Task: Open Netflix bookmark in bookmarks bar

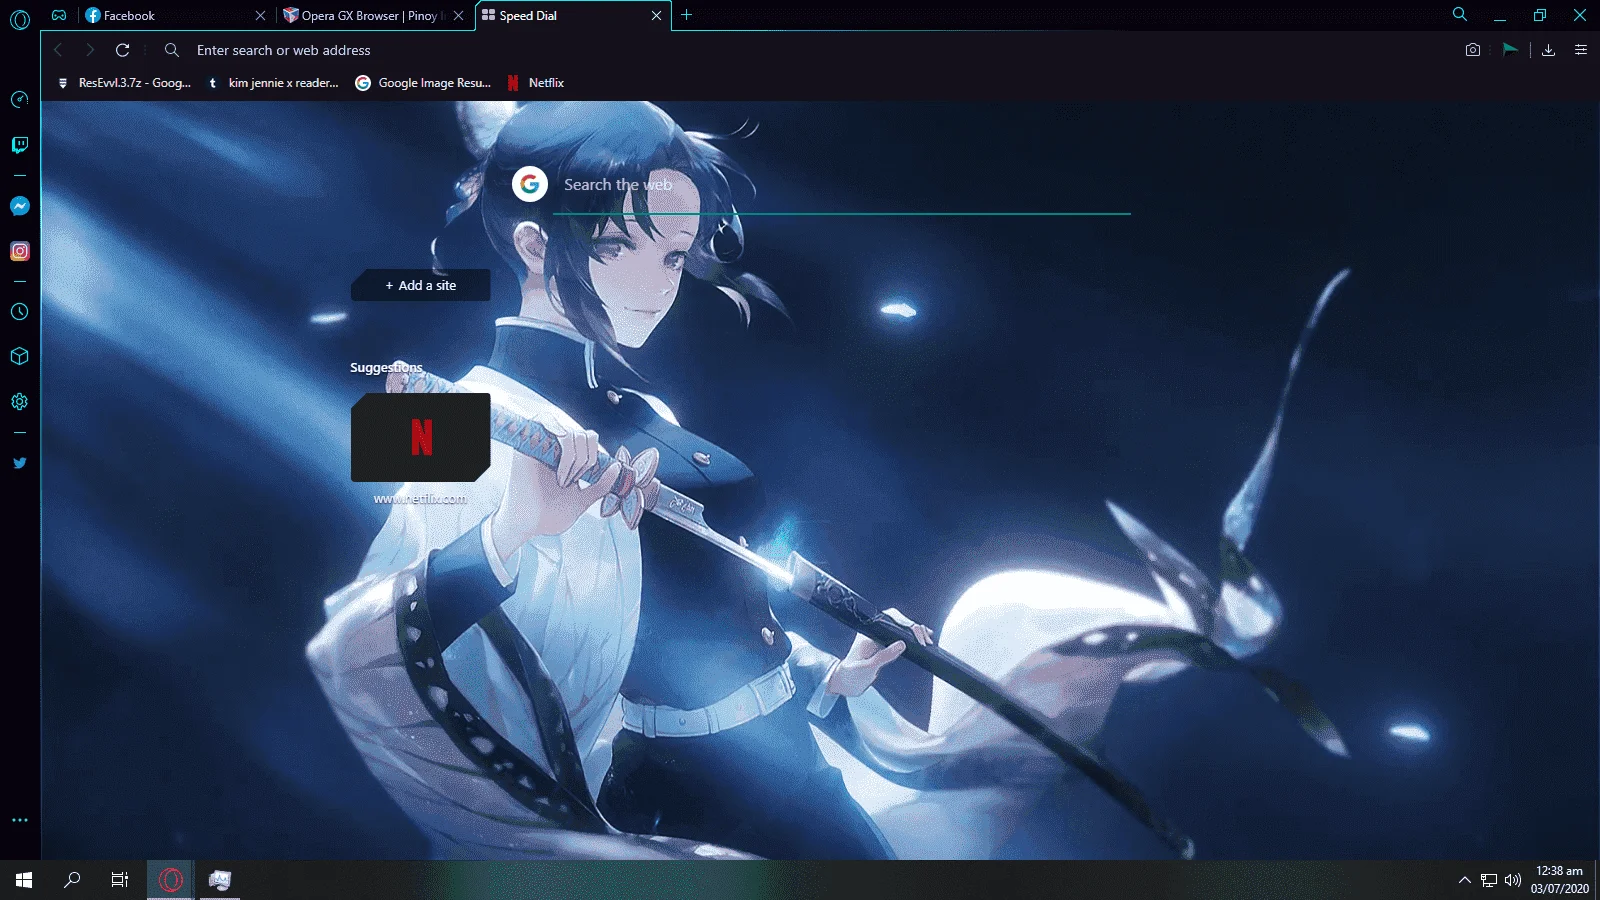Action: pos(536,83)
